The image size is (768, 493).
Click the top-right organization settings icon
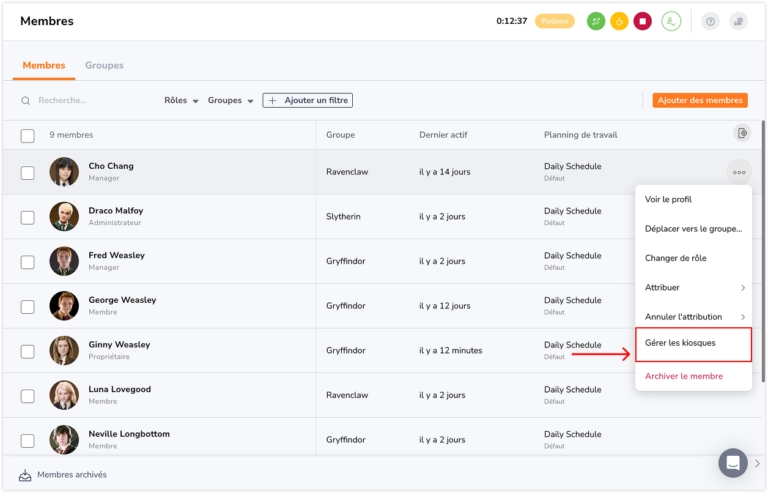739,21
